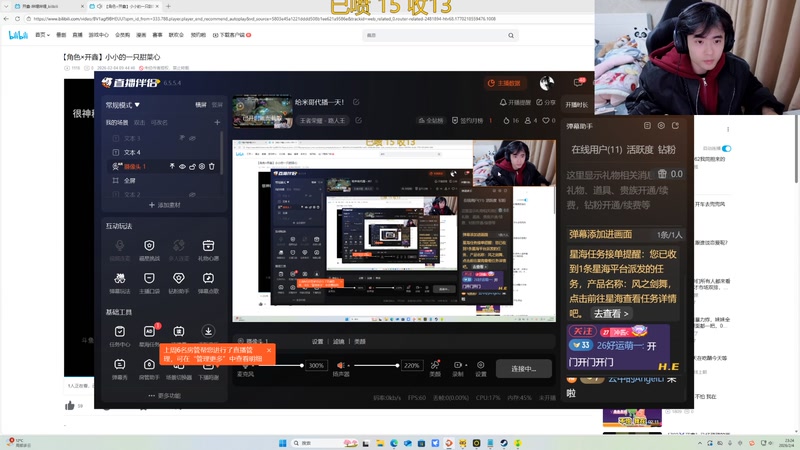Toggle visibility eye of 摄像头 1 source

pyautogui.click(x=182, y=166)
